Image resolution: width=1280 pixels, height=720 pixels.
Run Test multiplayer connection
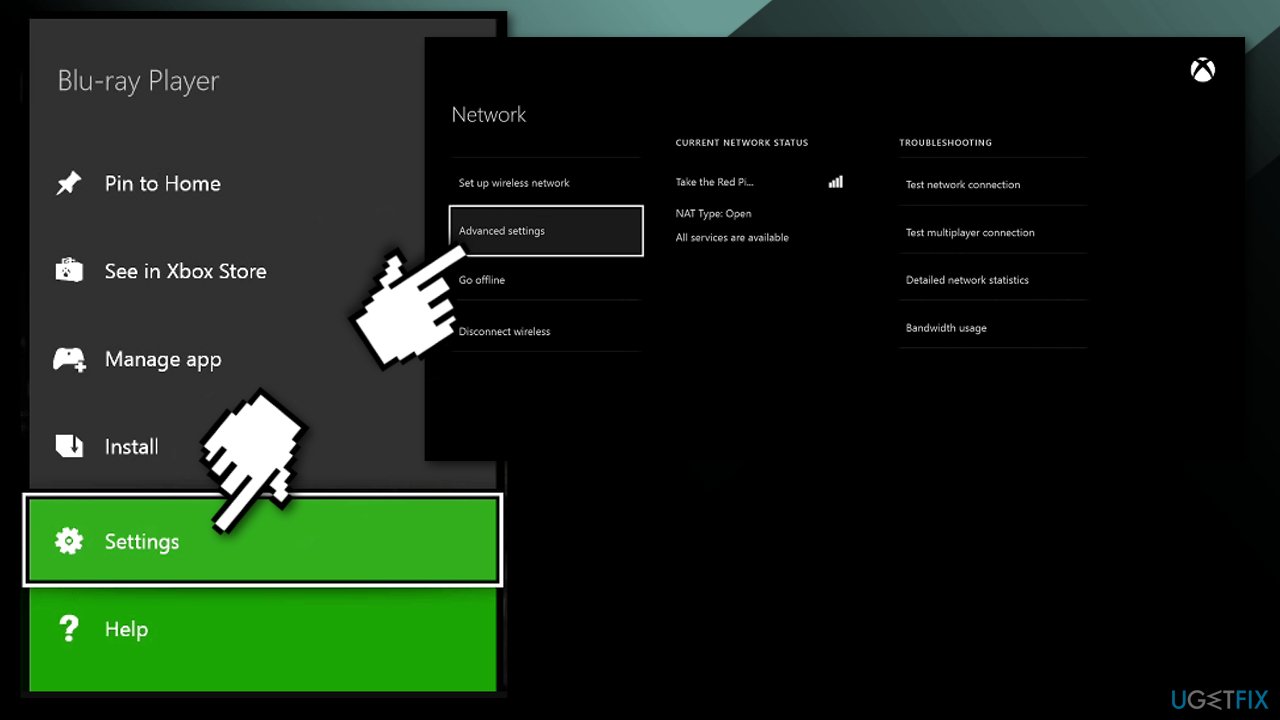tap(970, 232)
